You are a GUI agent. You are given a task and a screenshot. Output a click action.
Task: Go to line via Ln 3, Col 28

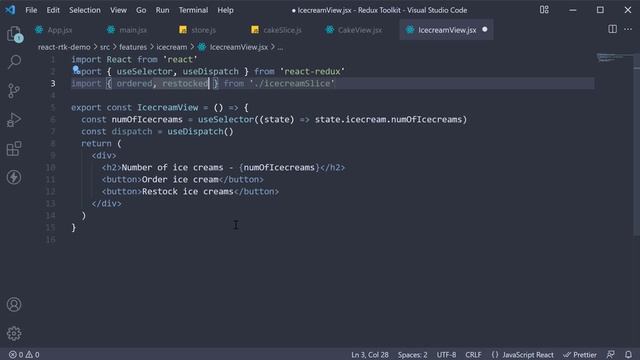(x=370, y=355)
